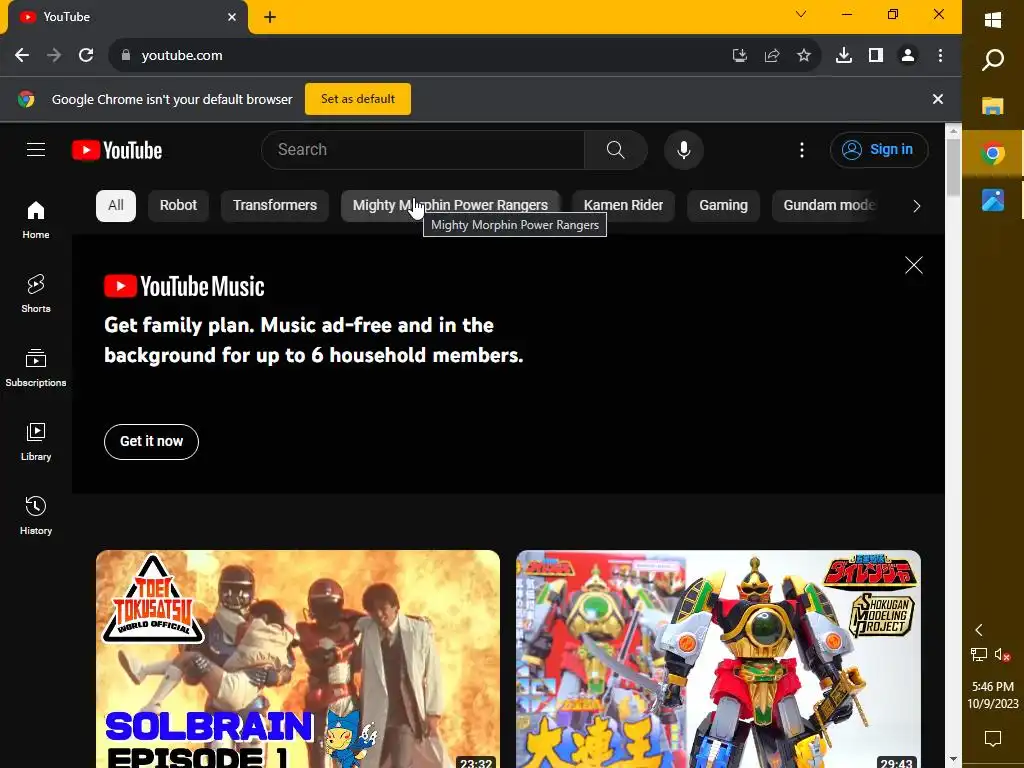Click the YouTube Music logo
This screenshot has height=768, width=1024.
[x=184, y=286]
